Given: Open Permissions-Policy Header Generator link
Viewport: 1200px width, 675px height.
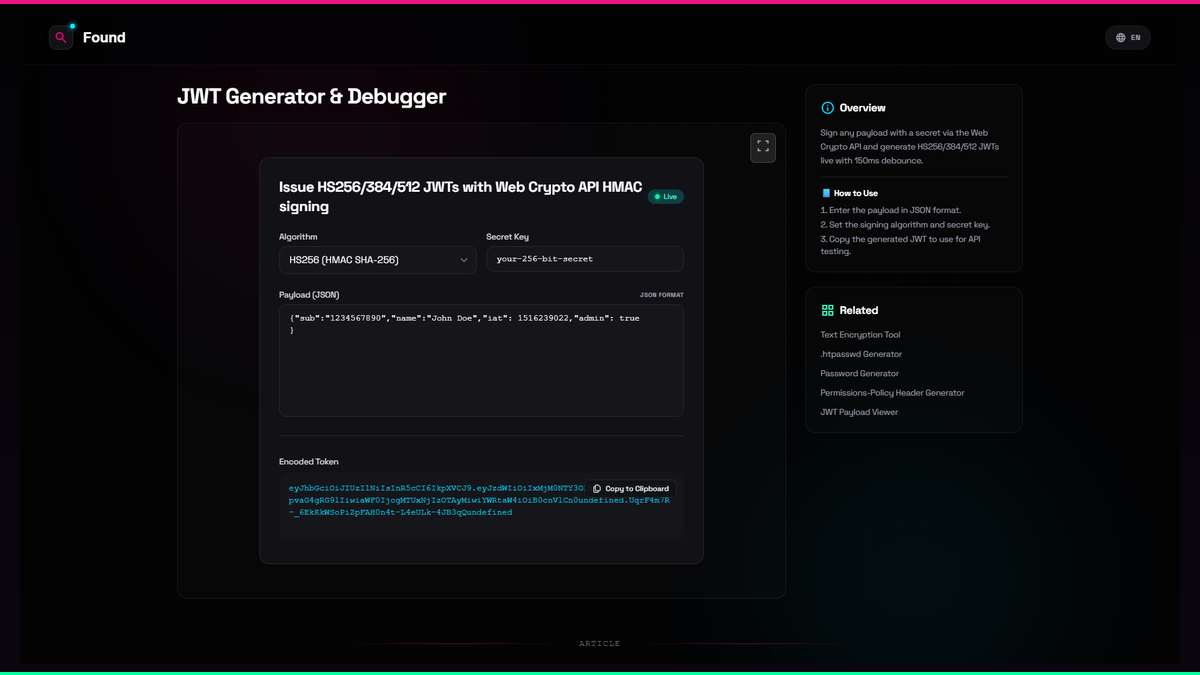Looking at the screenshot, I should pos(892,393).
